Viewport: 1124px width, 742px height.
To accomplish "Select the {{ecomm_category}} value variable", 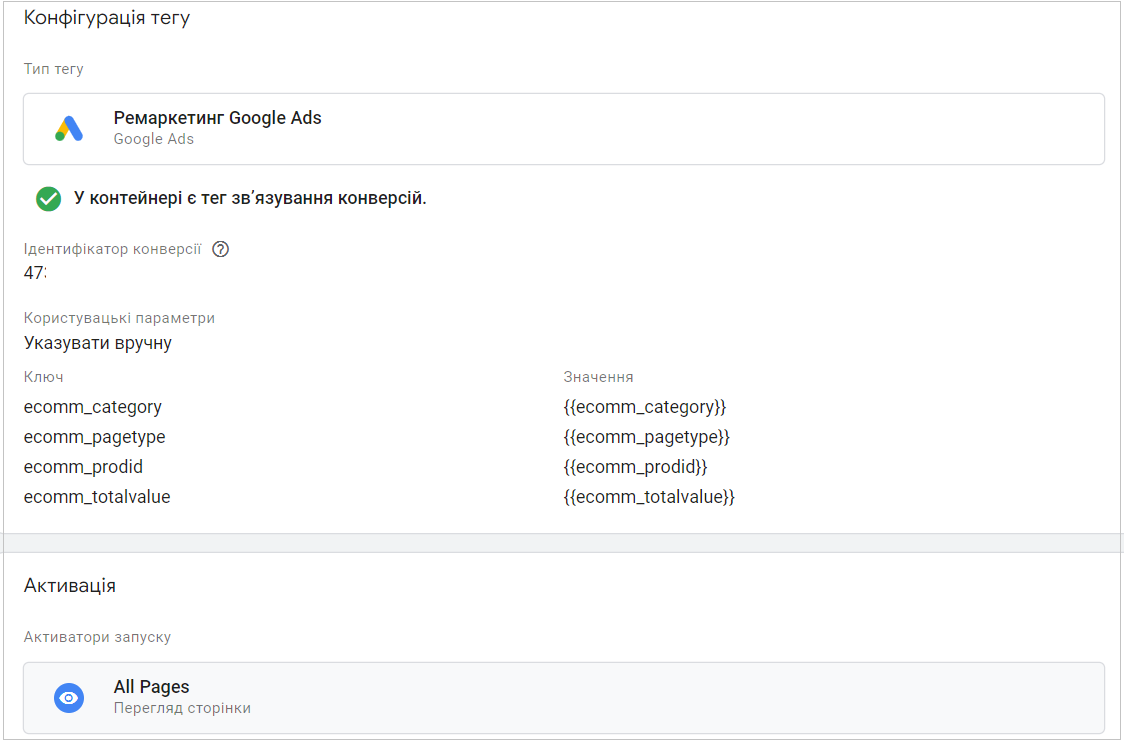I will tap(644, 407).
